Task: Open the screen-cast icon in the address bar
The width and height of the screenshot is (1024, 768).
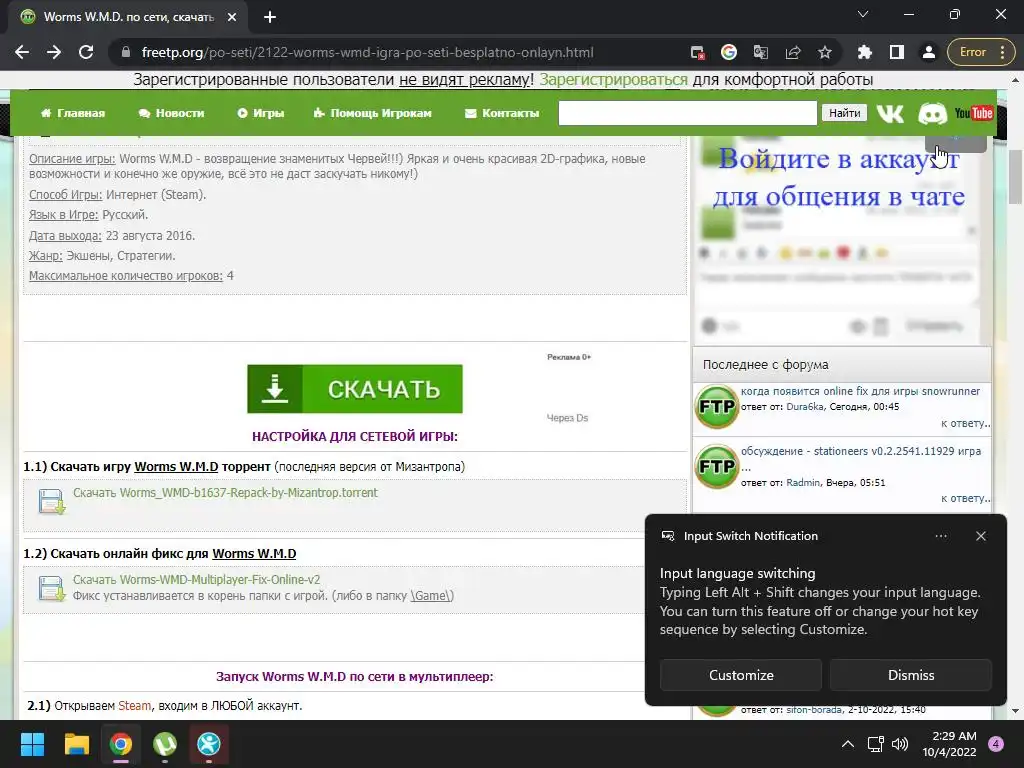Action: click(697, 52)
